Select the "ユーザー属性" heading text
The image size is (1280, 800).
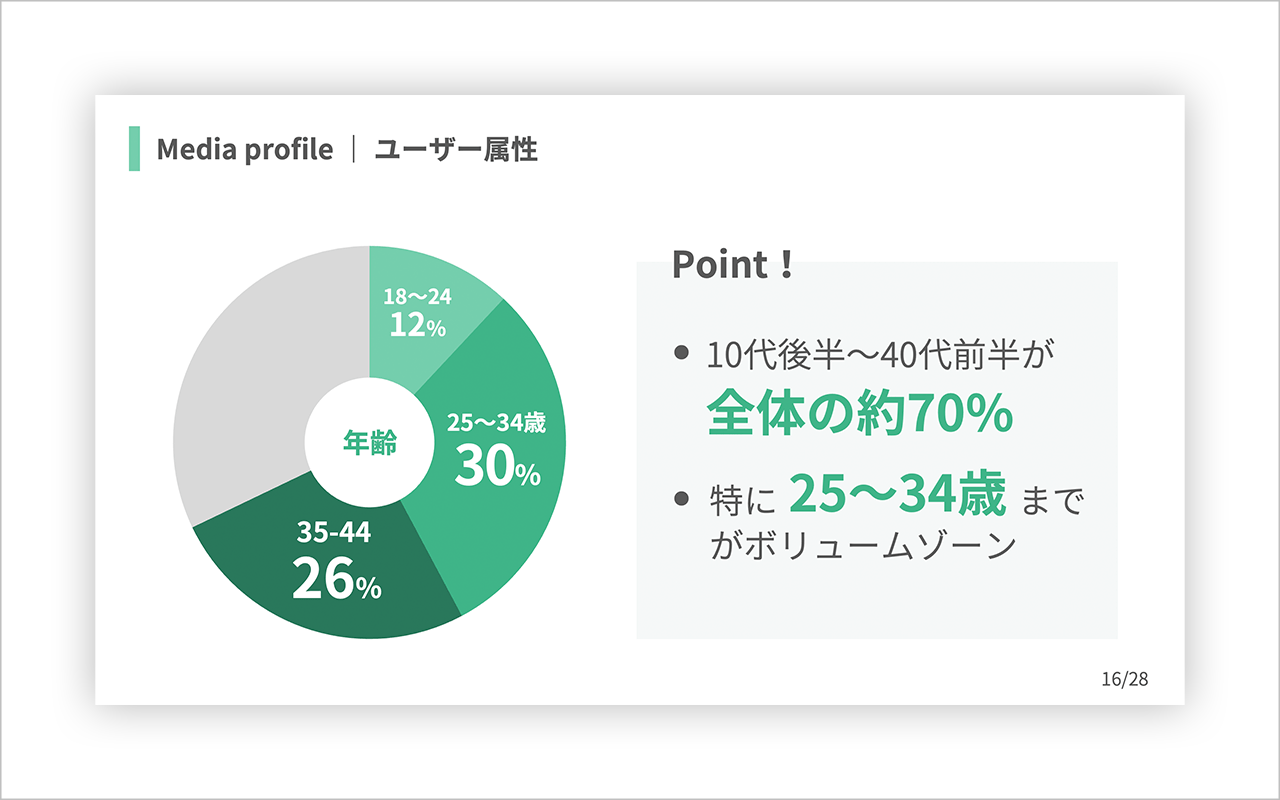[456, 150]
